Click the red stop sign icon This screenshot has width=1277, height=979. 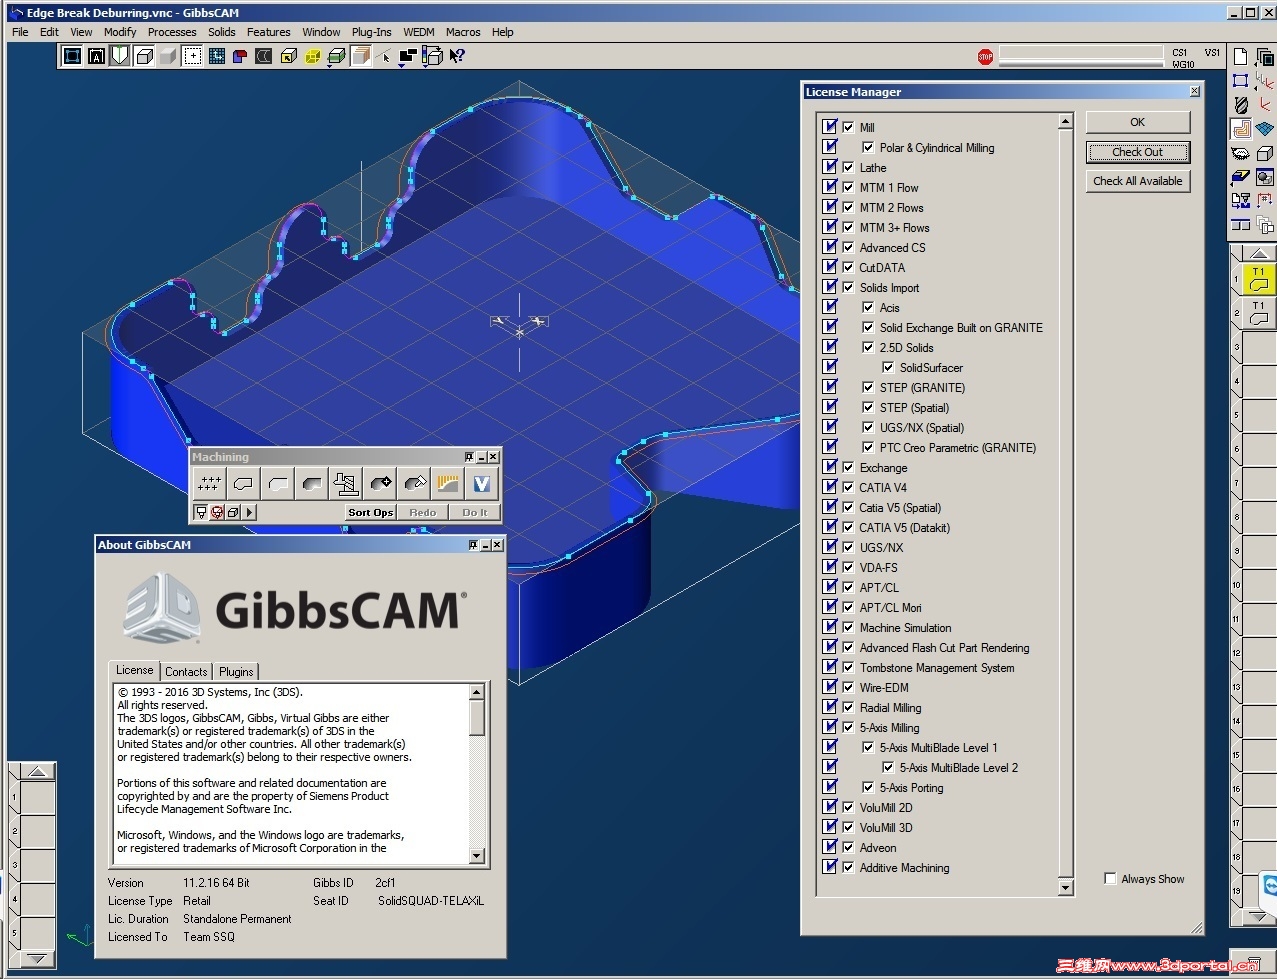[x=985, y=57]
